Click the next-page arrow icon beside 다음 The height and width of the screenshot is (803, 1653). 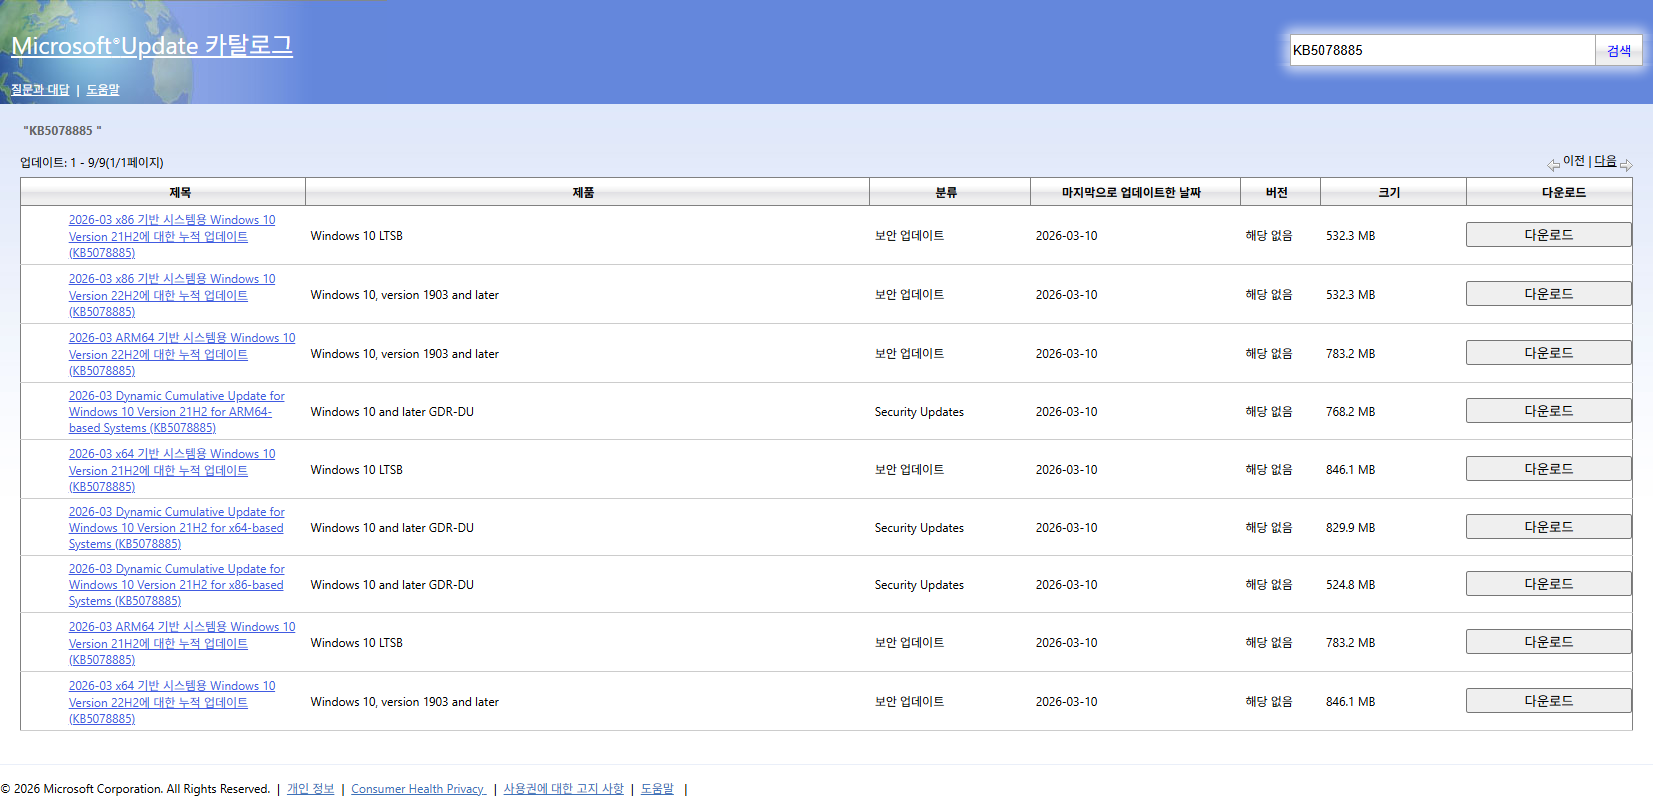click(x=1626, y=165)
